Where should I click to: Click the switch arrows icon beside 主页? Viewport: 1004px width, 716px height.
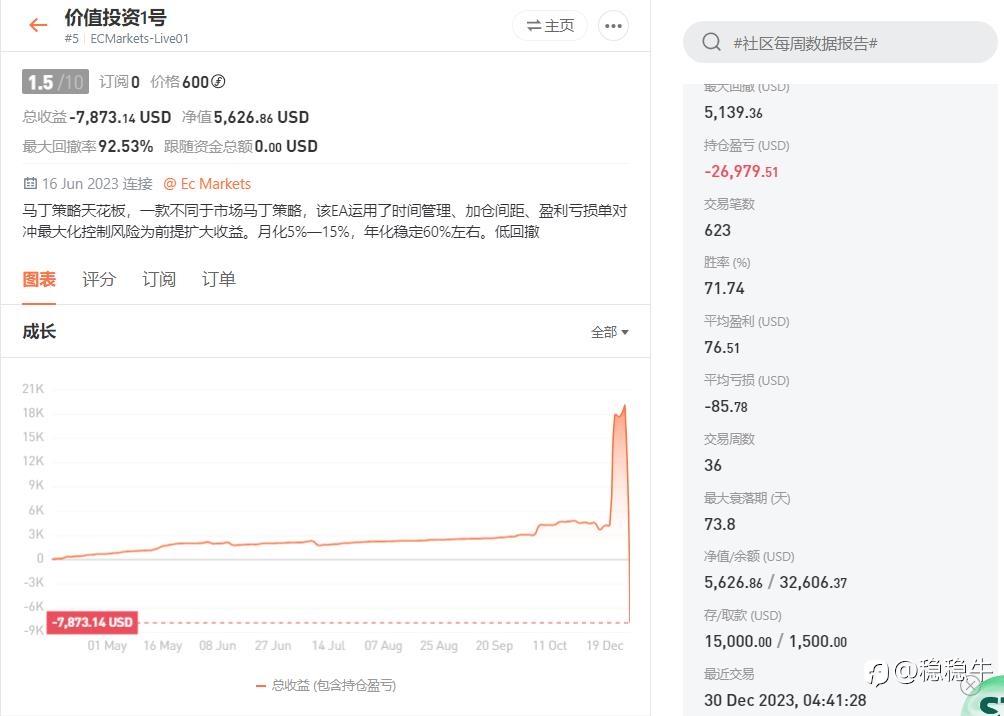click(533, 26)
